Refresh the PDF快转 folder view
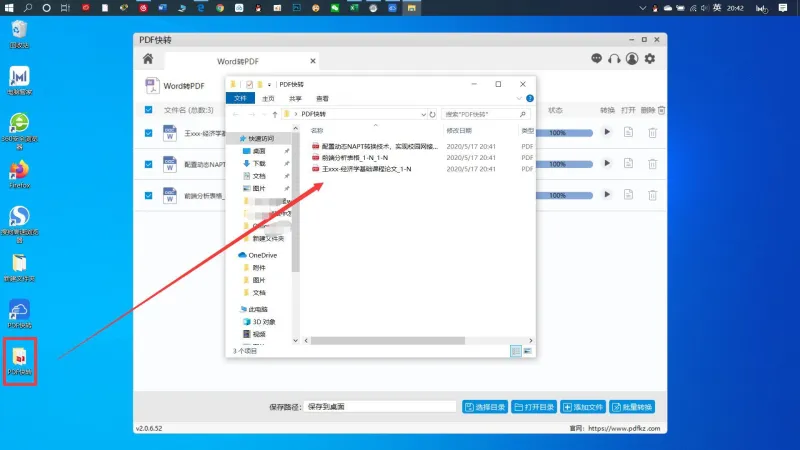The width and height of the screenshot is (800, 450). [433, 114]
